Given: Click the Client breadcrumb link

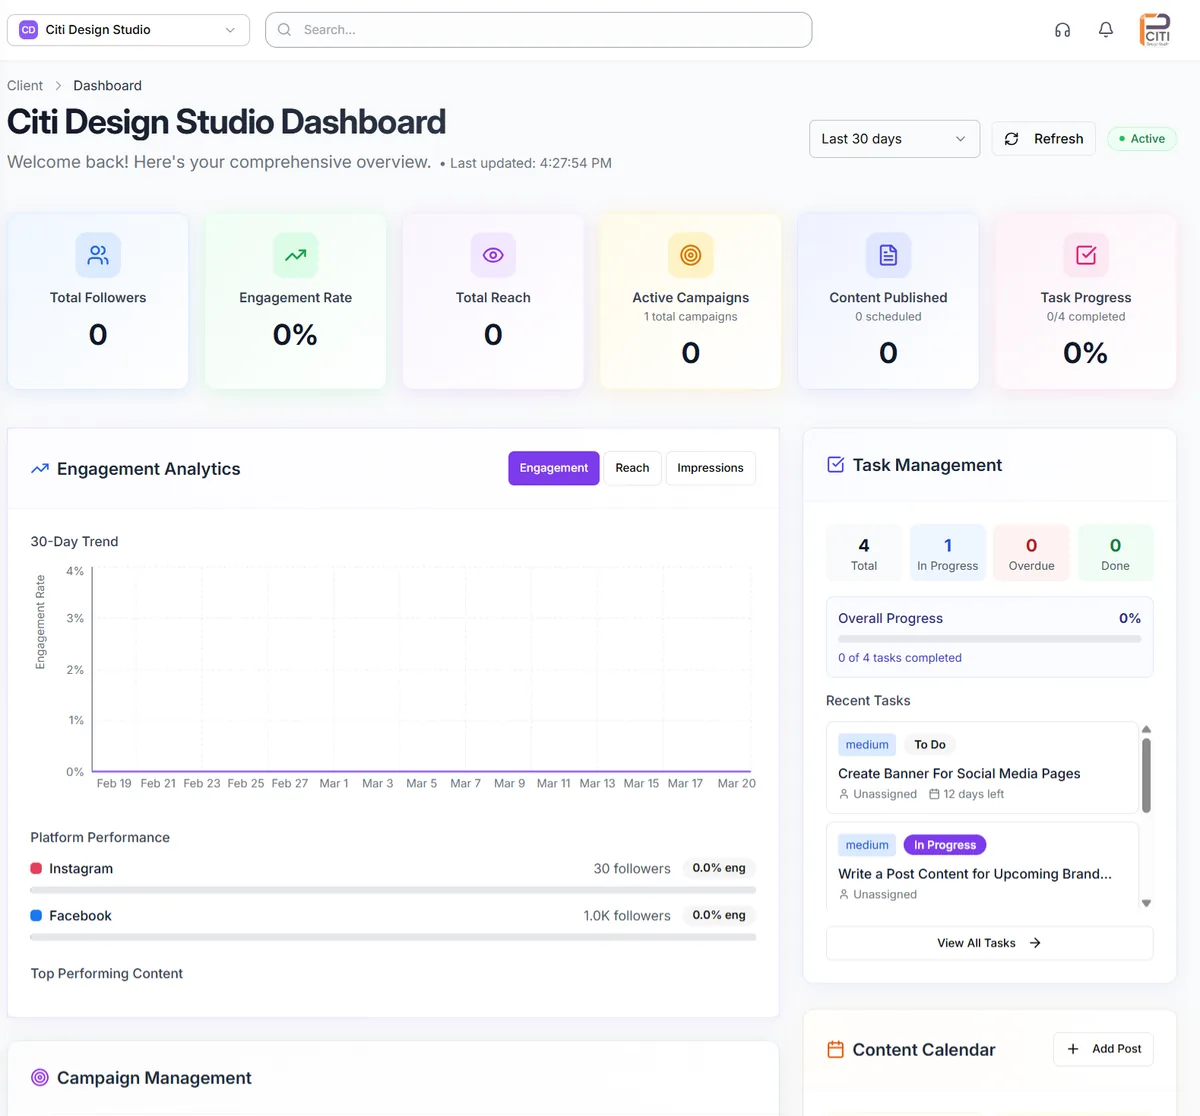Looking at the screenshot, I should (25, 86).
